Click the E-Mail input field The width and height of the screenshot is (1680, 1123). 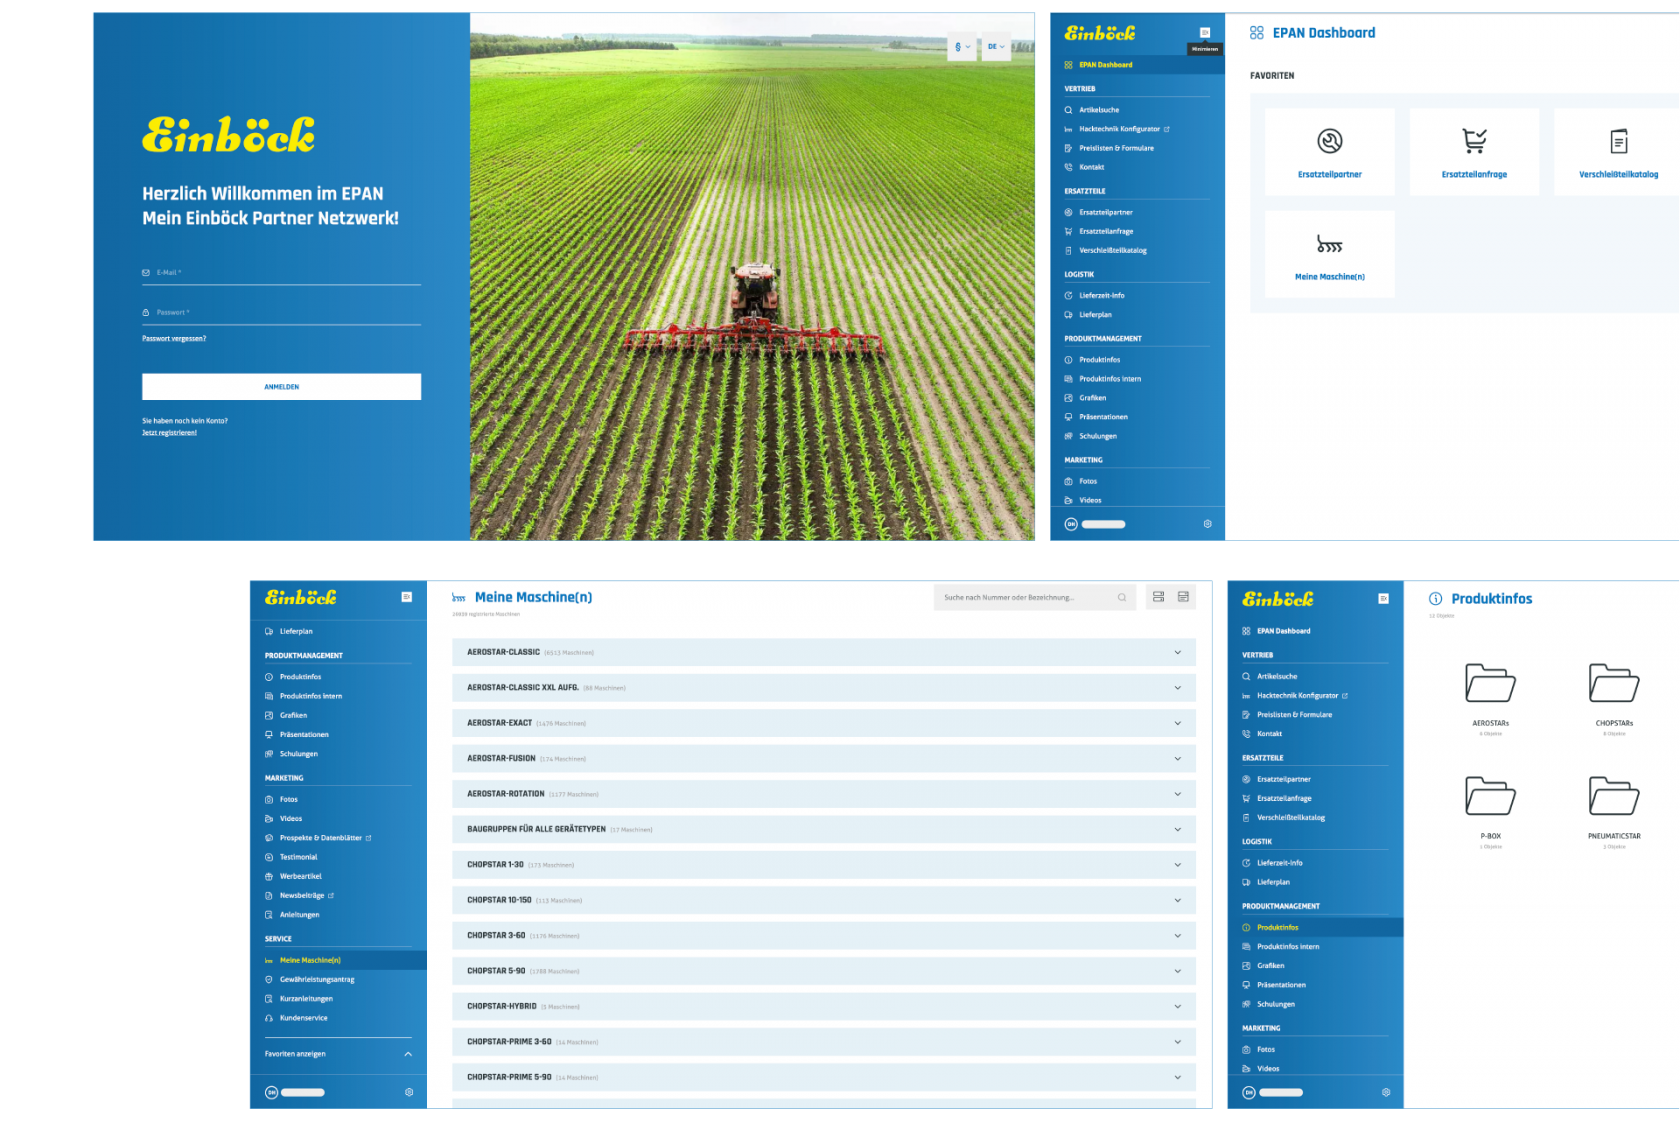tap(281, 273)
